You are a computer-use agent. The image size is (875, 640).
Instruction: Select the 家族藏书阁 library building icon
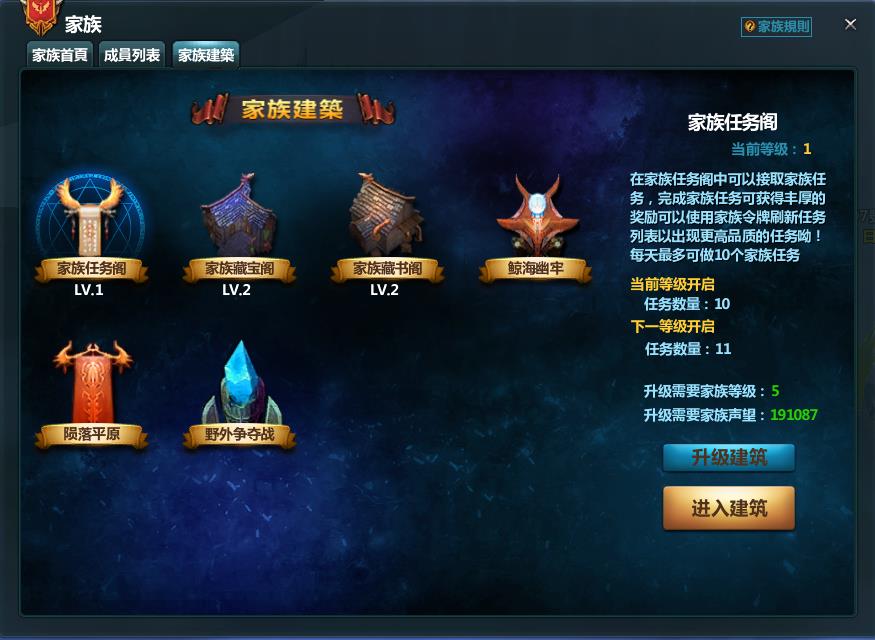[x=386, y=215]
